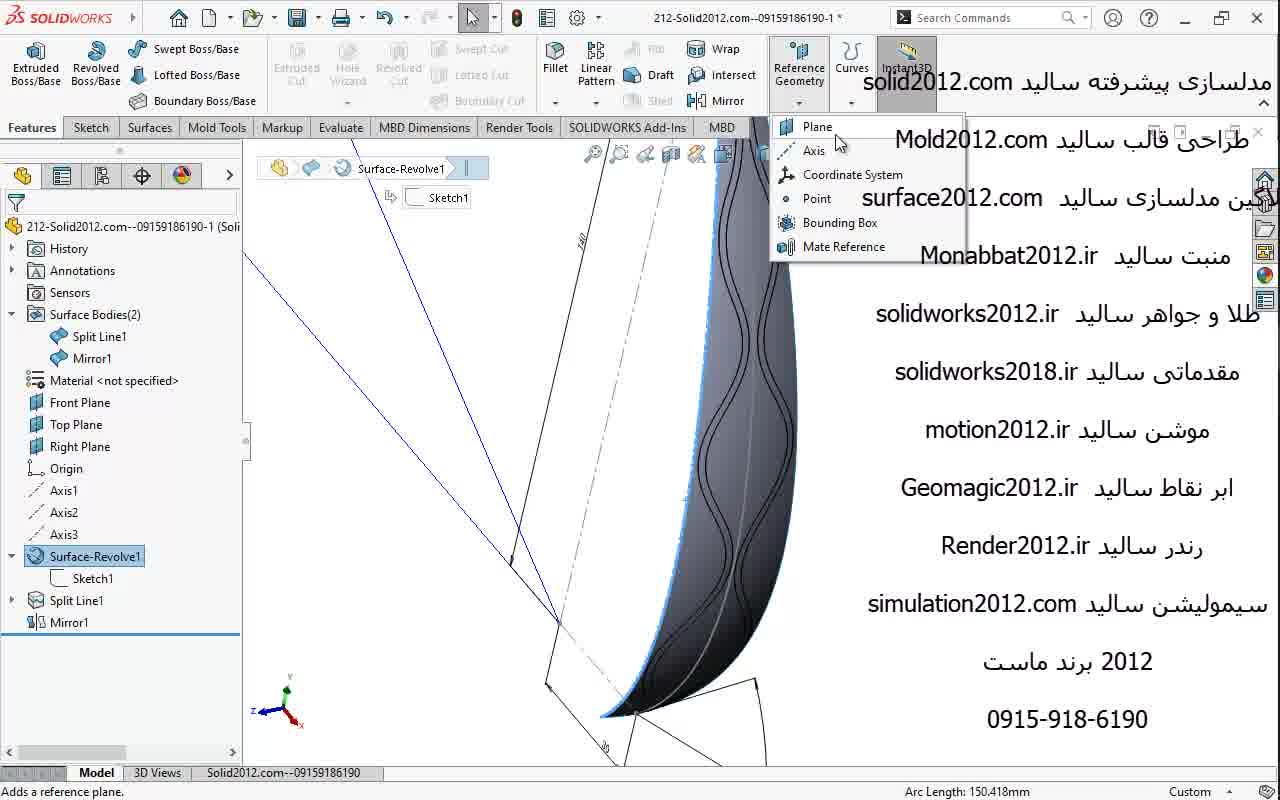
Task: Click the filter funnel icon in the tree
Action: coord(15,203)
